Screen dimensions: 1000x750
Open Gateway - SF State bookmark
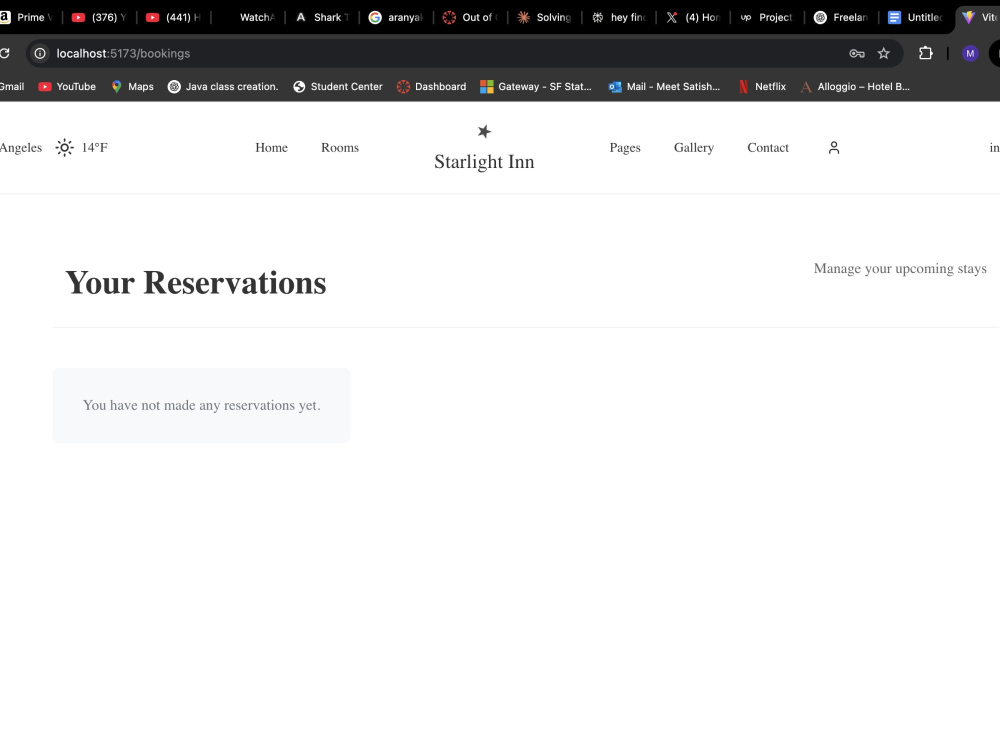(x=536, y=87)
